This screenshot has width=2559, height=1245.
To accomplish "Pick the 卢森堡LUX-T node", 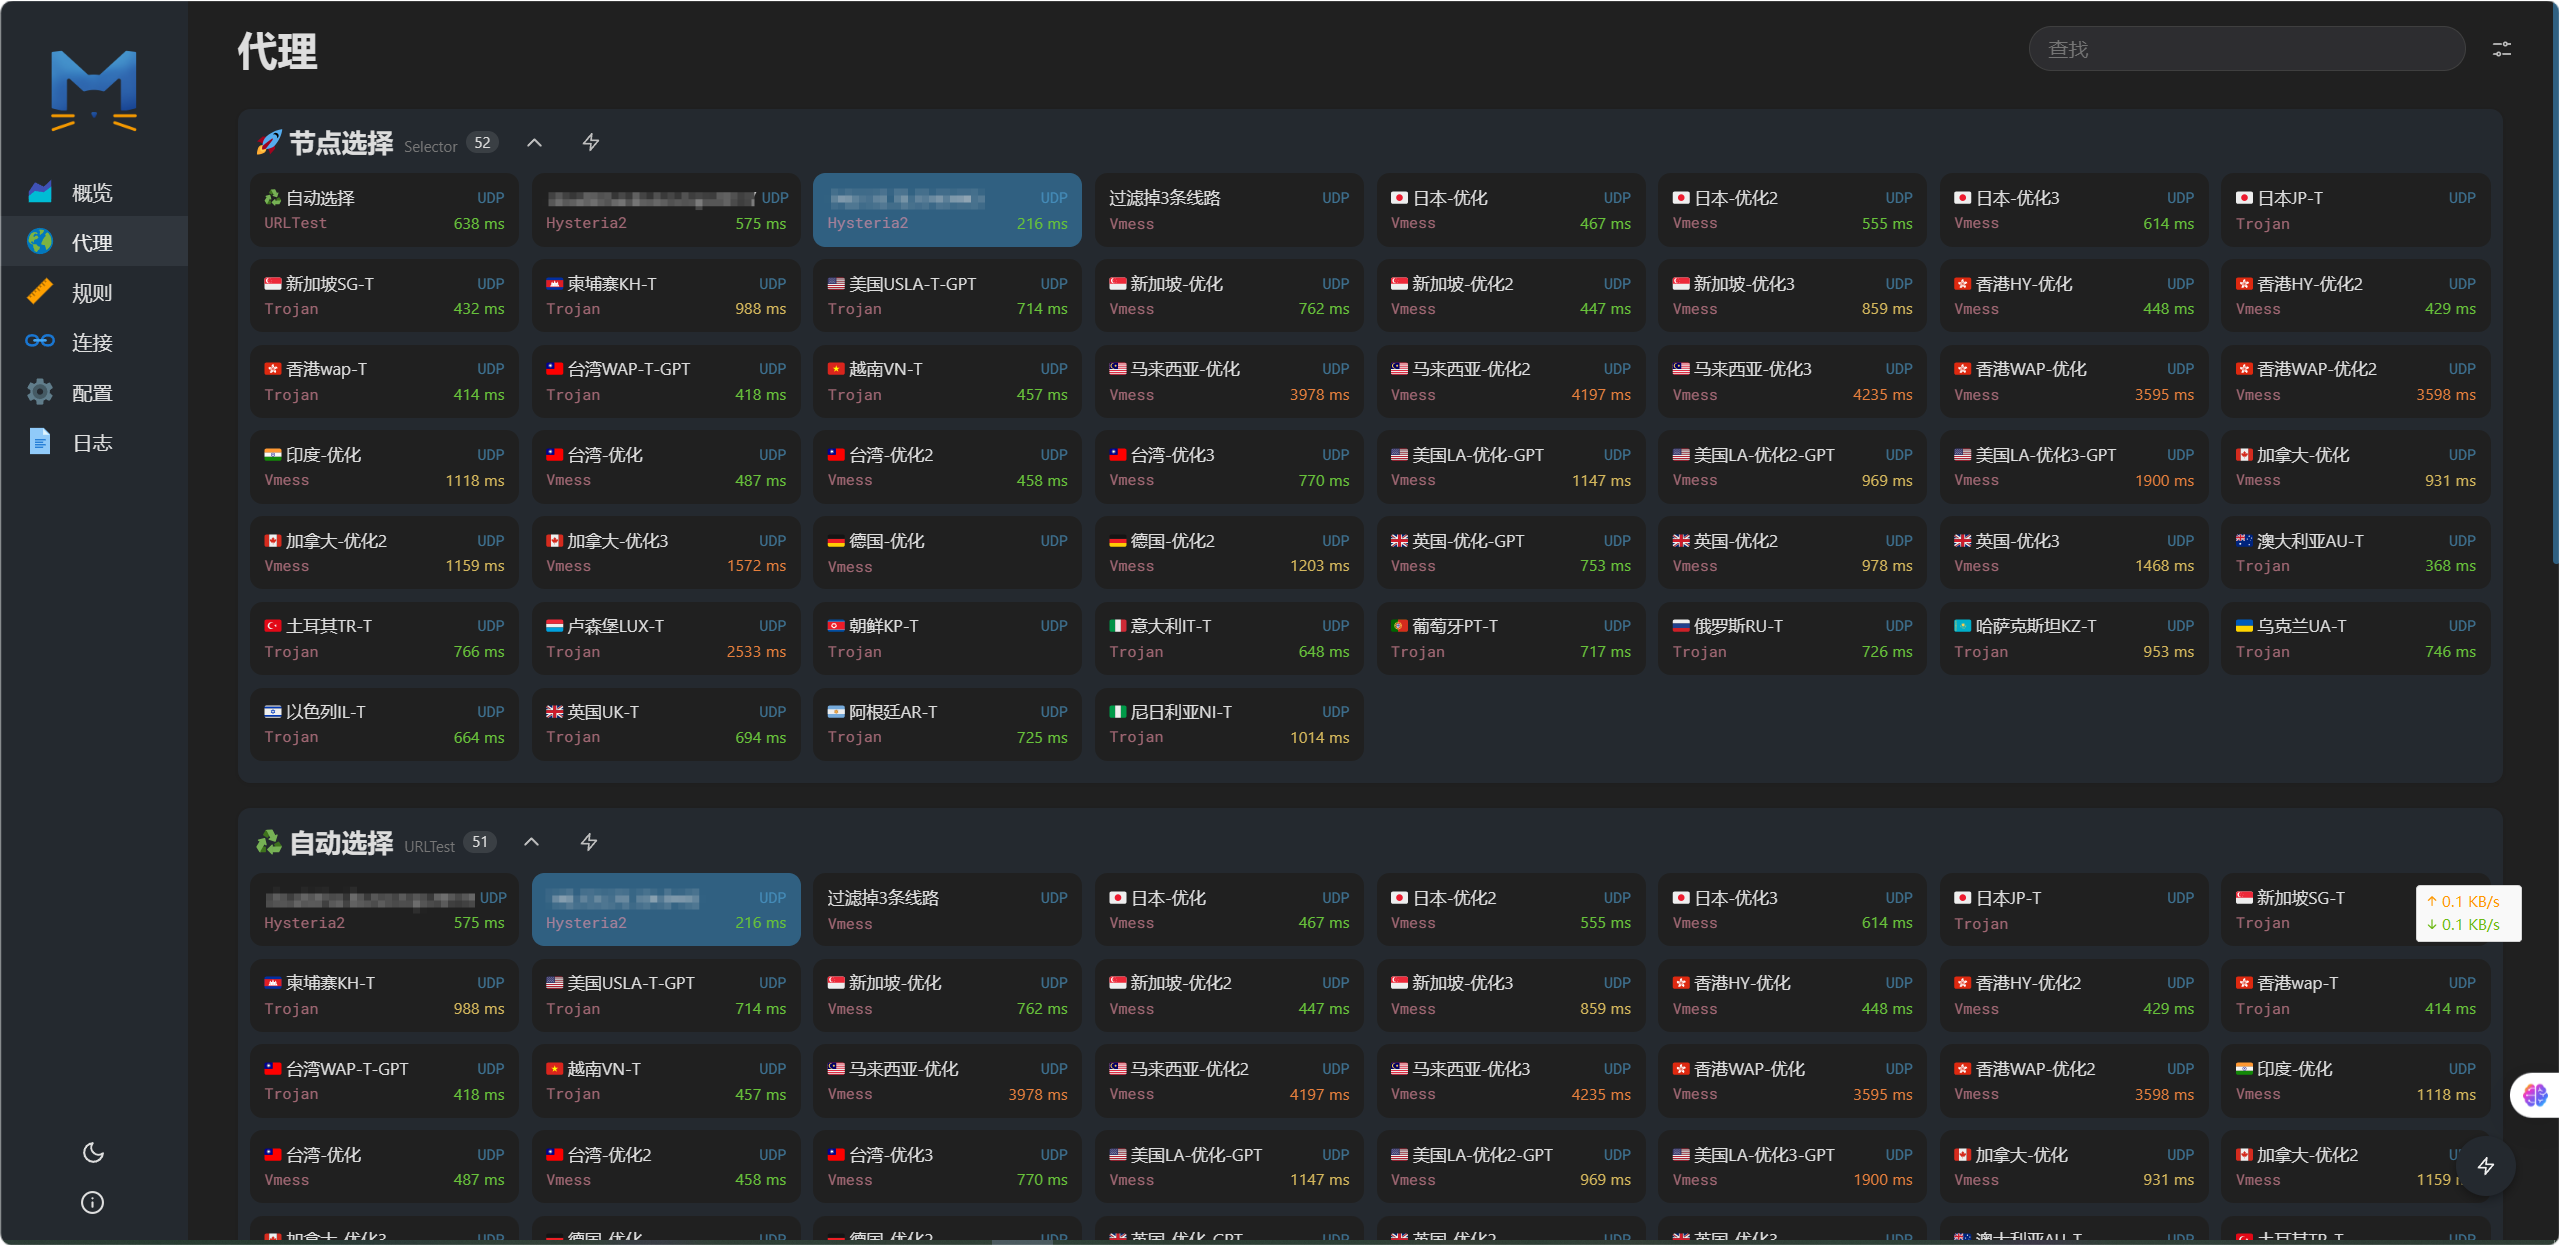I will (x=666, y=638).
